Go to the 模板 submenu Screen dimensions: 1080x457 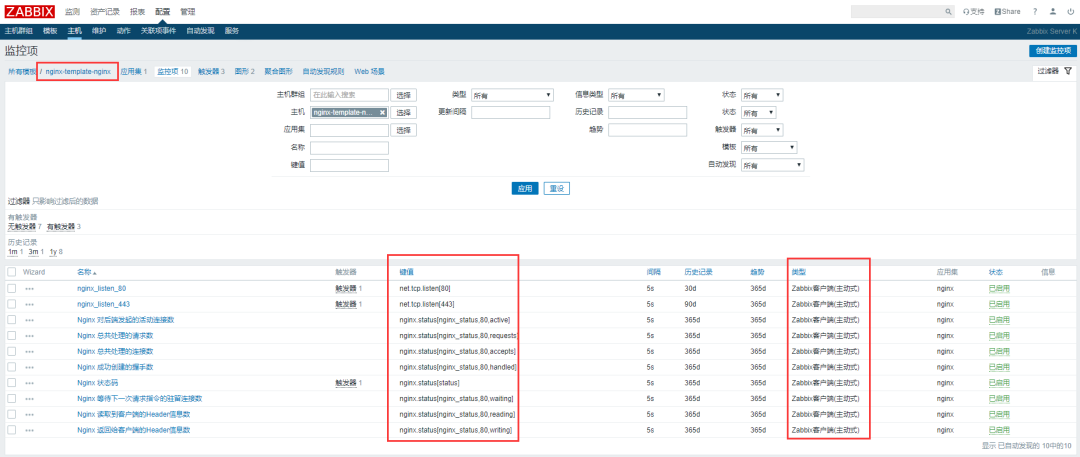(x=50, y=31)
